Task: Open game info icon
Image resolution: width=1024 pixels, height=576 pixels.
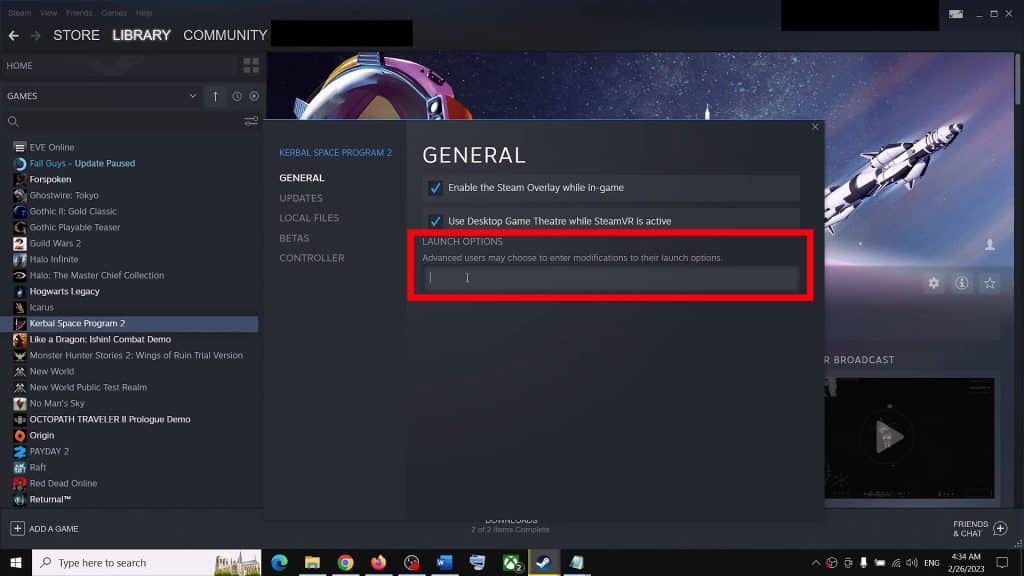Action: pyautogui.click(x=961, y=283)
